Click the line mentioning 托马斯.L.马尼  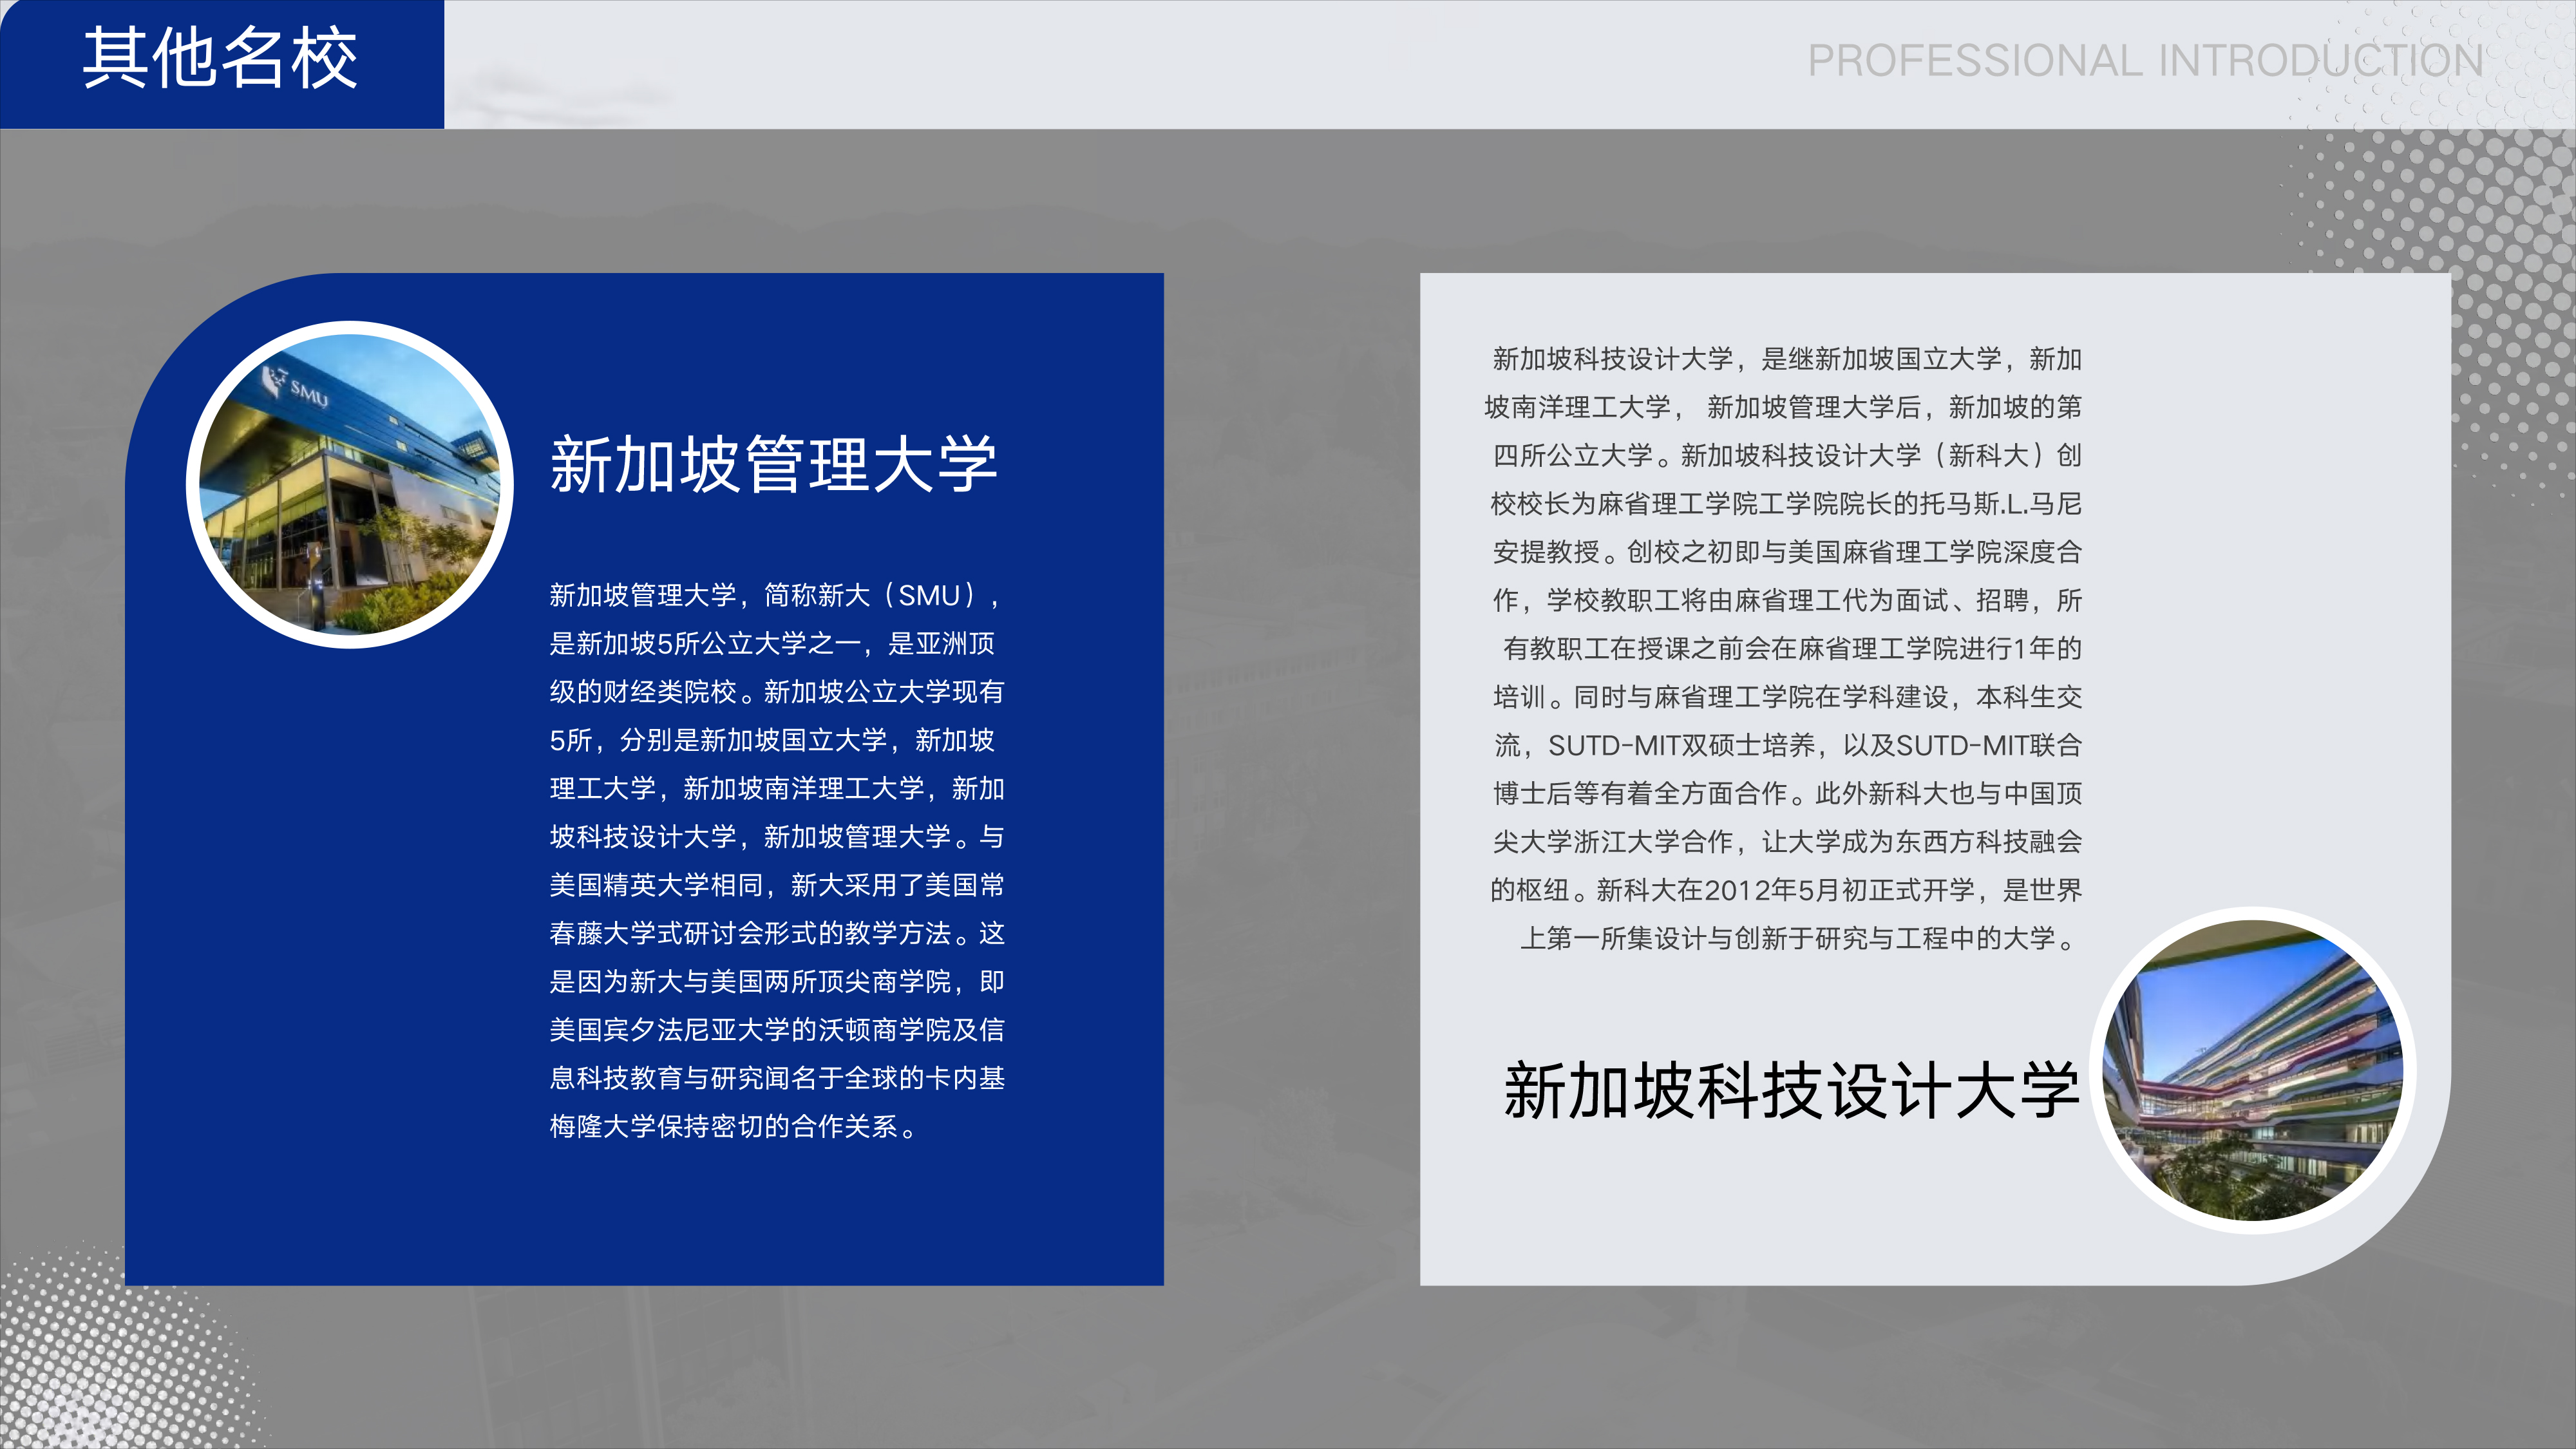pos(1786,503)
